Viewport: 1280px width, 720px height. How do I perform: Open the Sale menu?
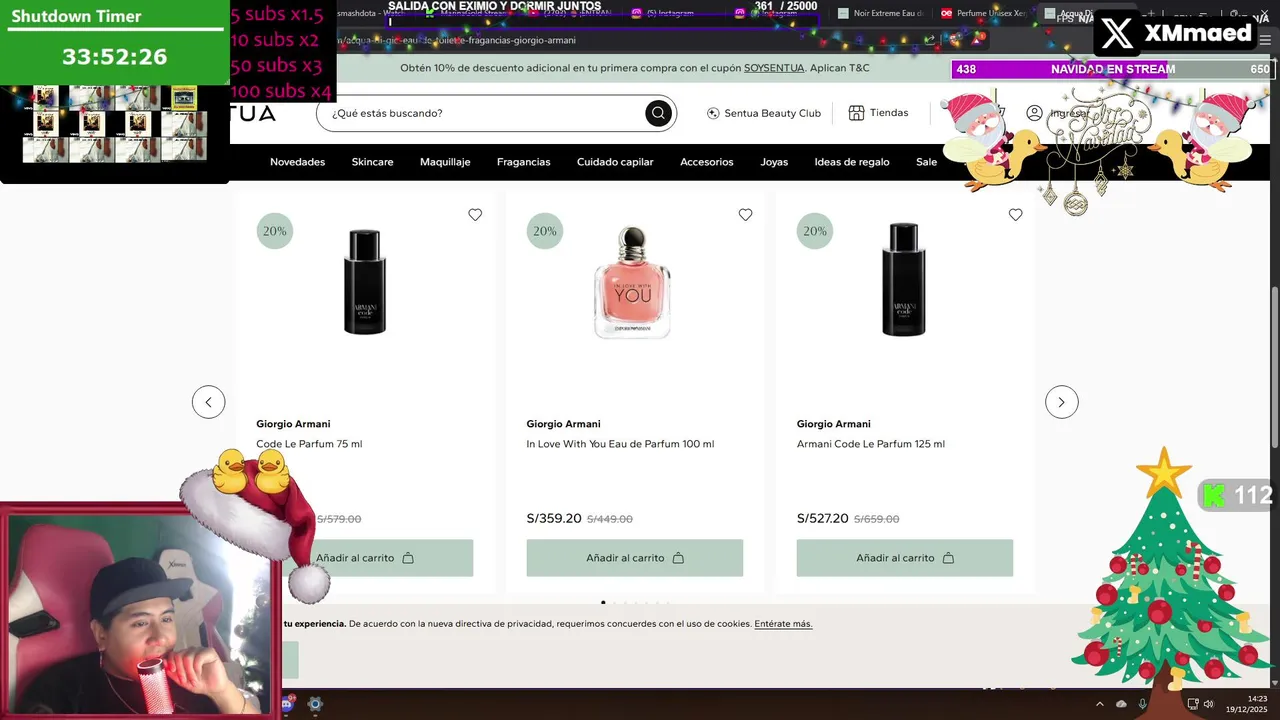click(x=927, y=162)
